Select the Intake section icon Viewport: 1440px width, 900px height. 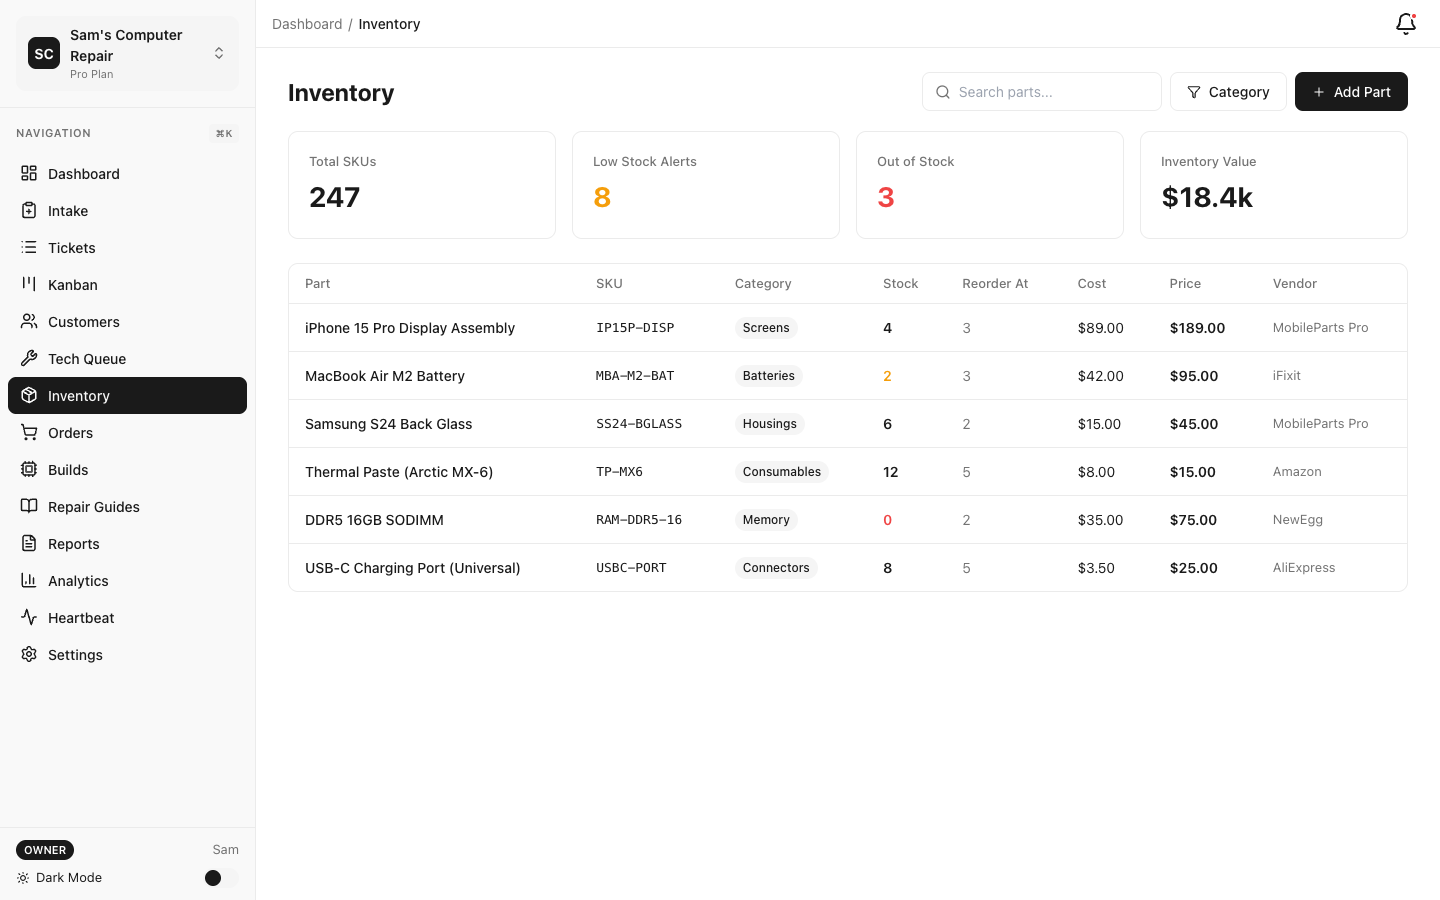pos(29,210)
